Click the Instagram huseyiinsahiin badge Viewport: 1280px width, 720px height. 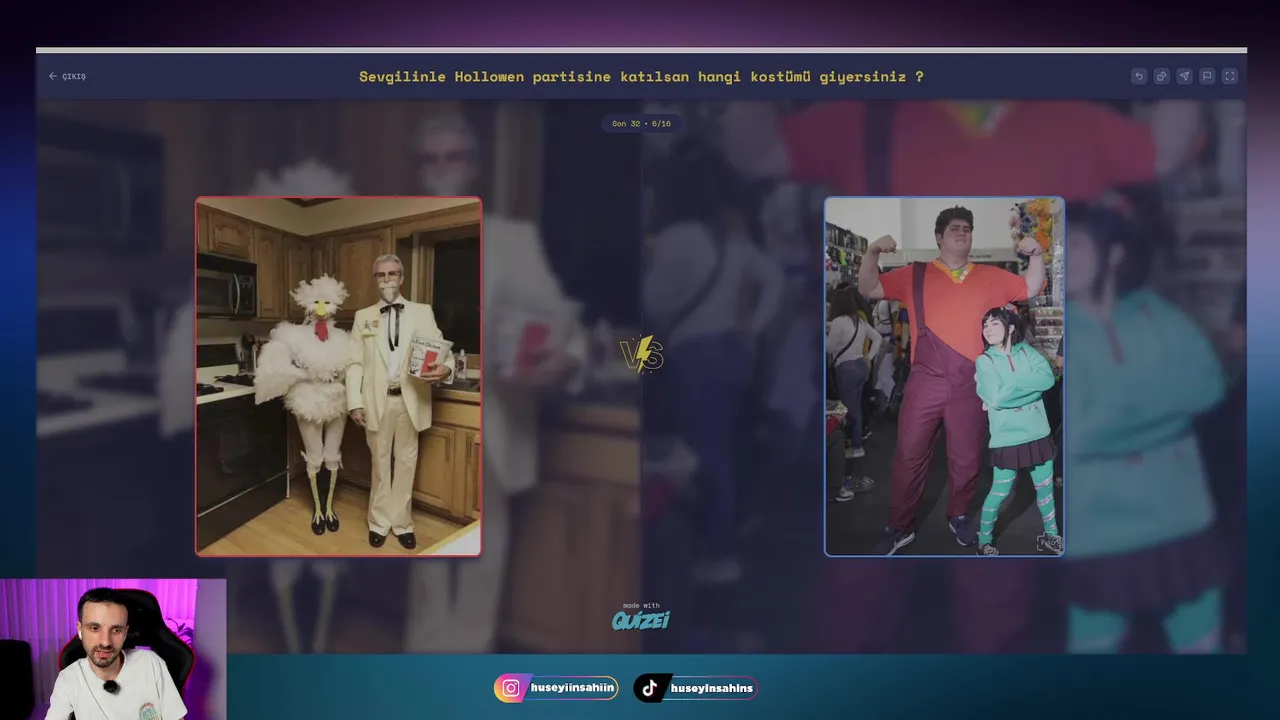[556, 688]
